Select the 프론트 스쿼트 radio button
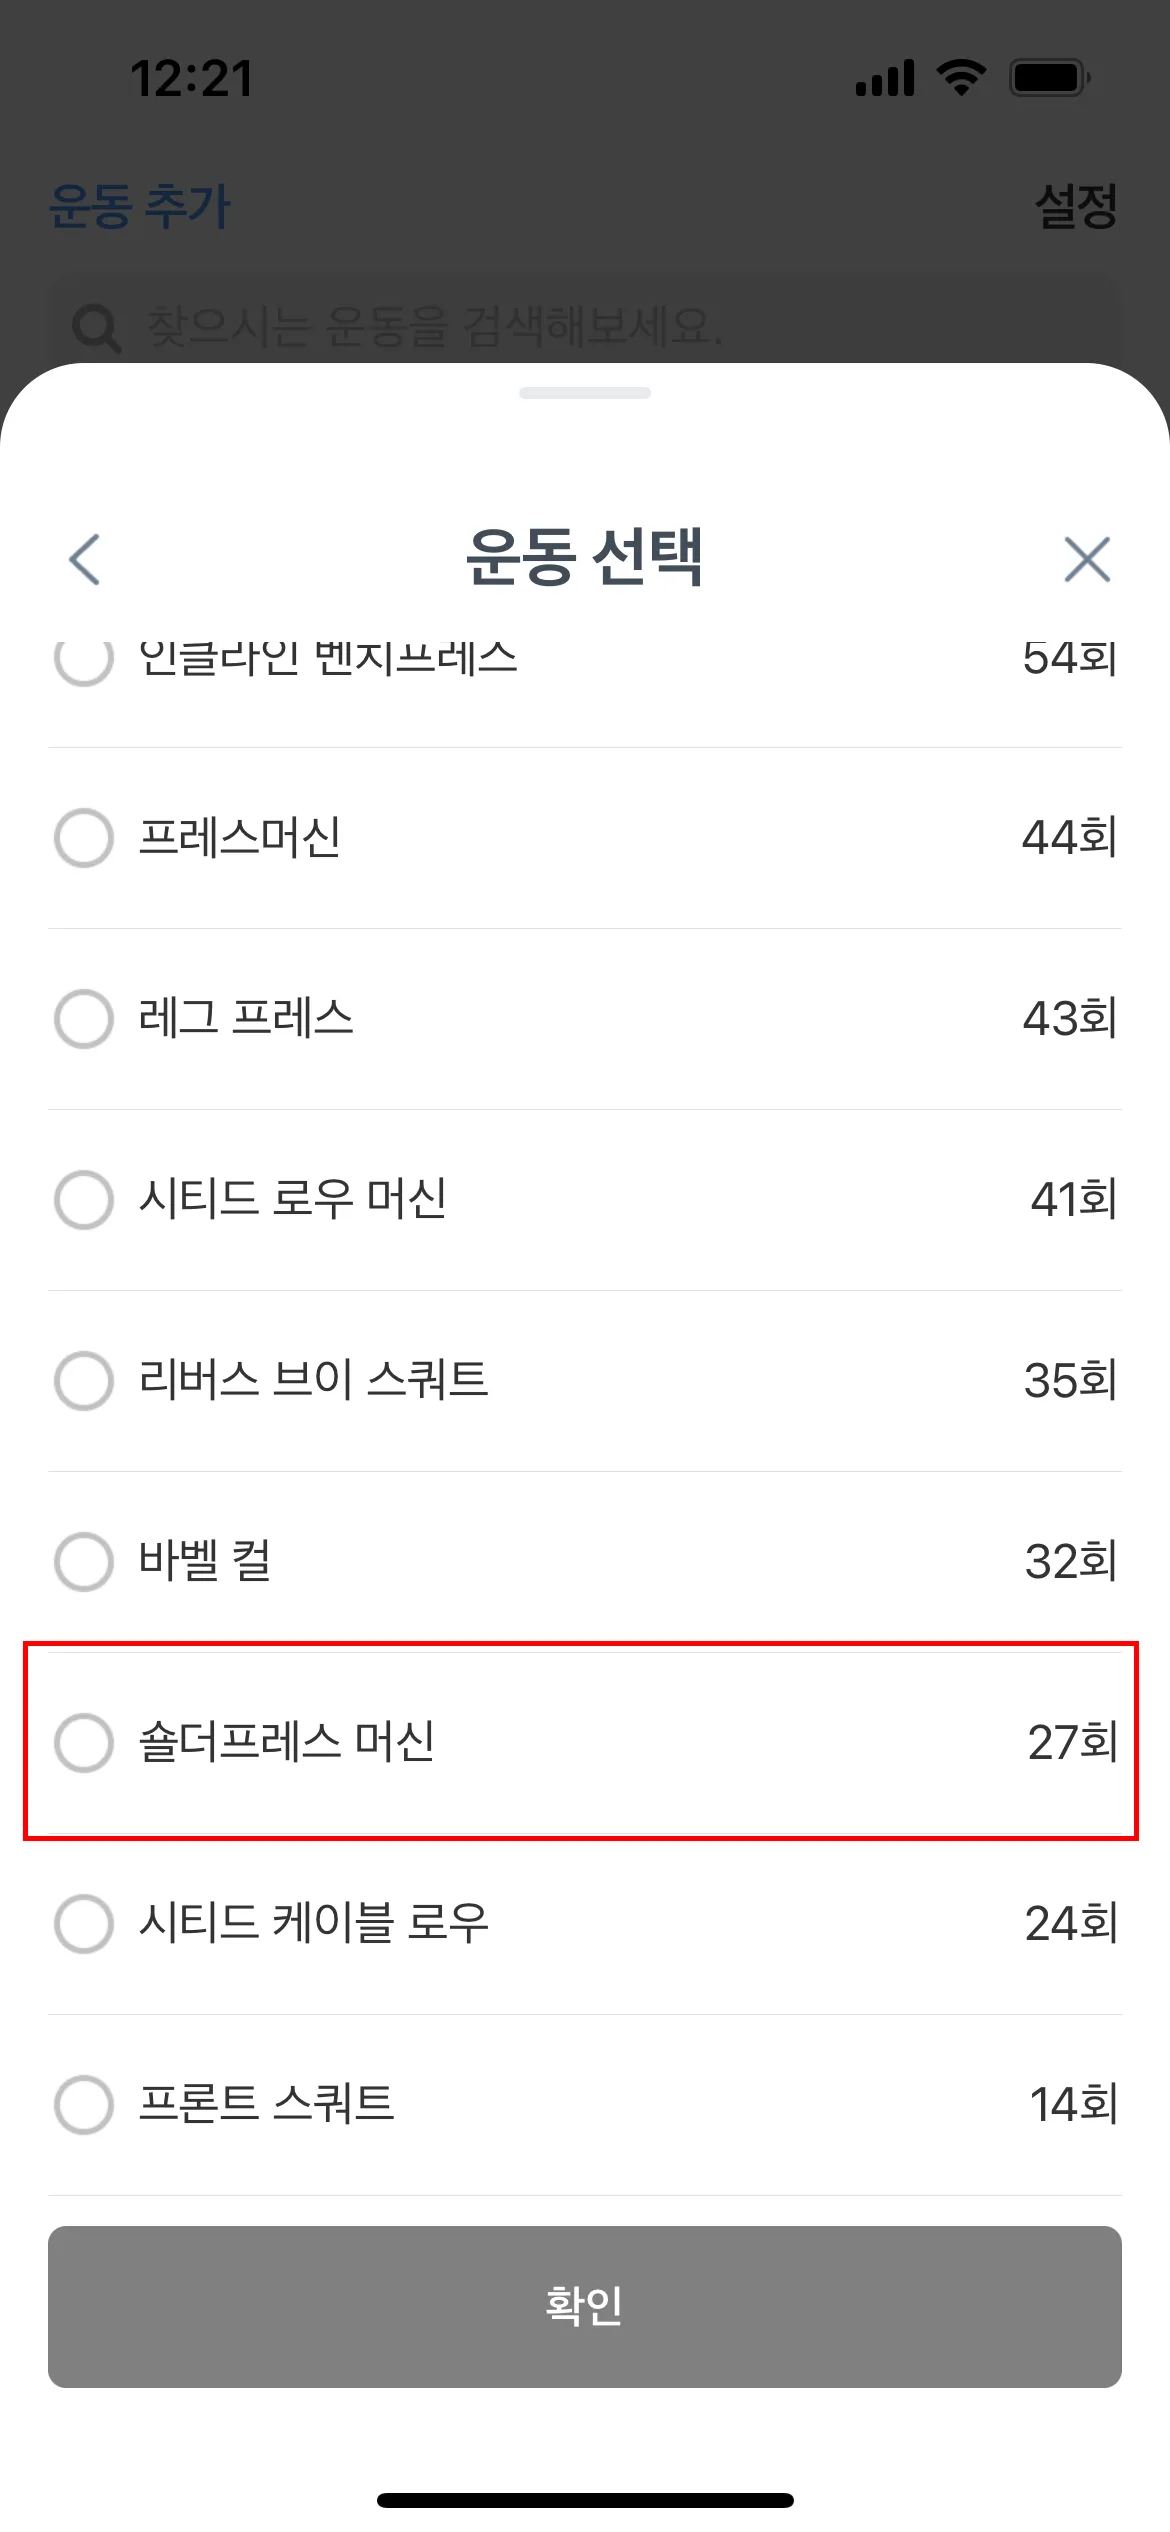 click(x=84, y=2105)
